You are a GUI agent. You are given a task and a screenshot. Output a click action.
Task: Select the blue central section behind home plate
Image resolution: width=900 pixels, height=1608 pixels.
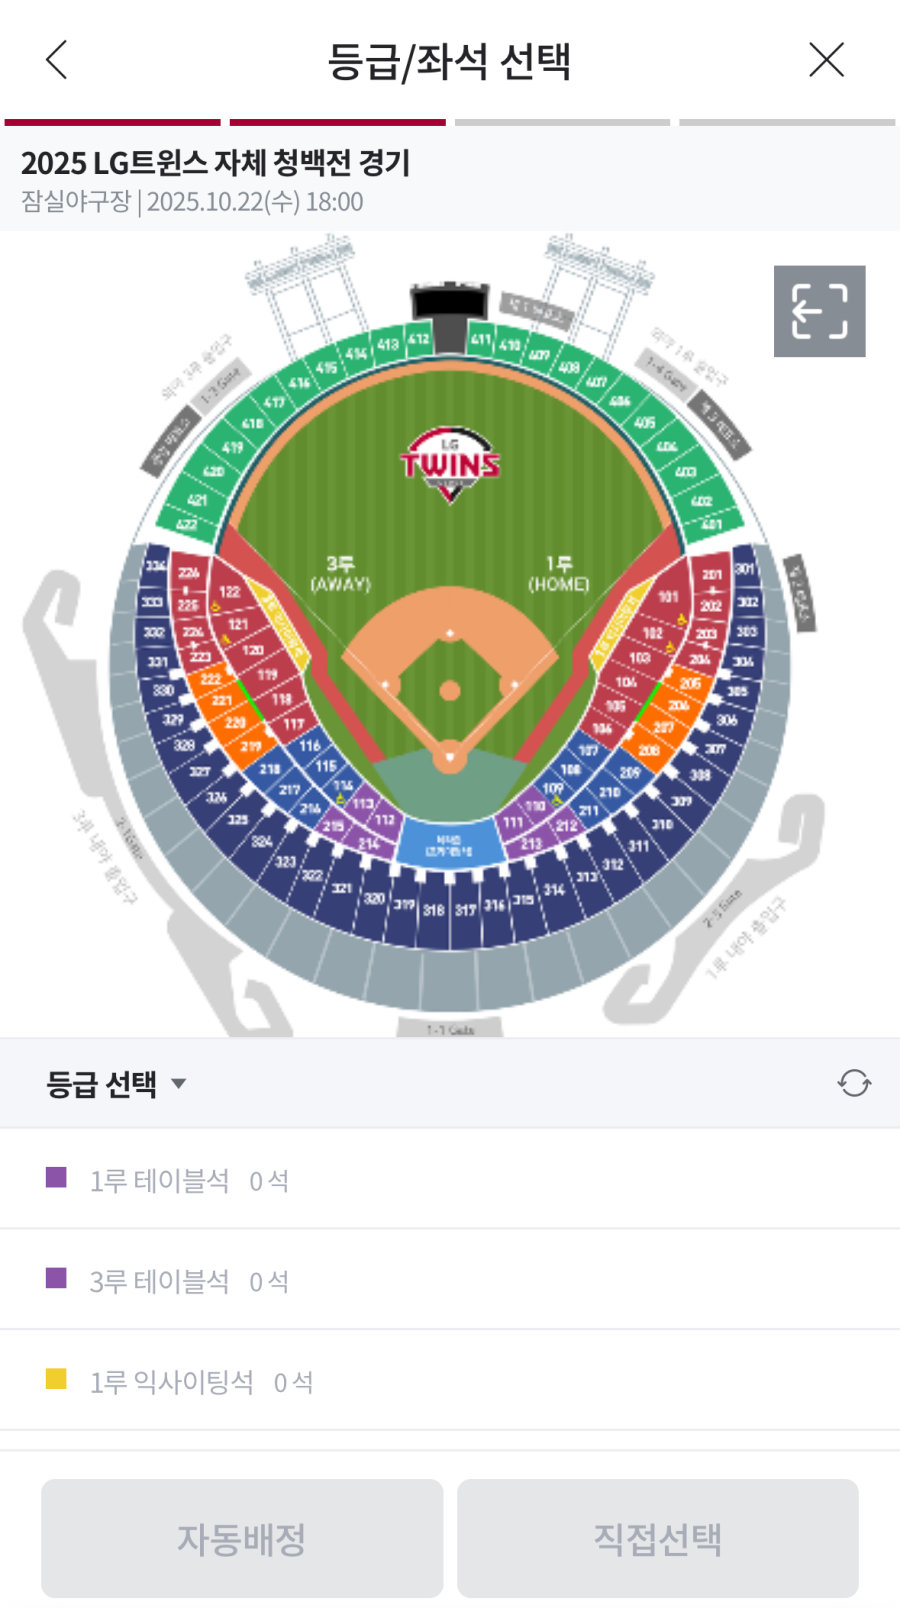click(x=448, y=845)
